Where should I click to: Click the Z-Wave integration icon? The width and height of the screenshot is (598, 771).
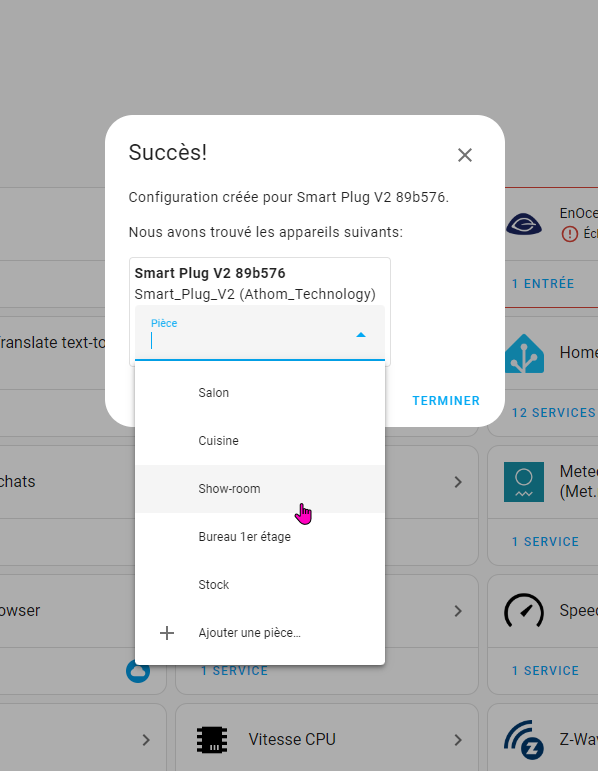(x=524, y=740)
